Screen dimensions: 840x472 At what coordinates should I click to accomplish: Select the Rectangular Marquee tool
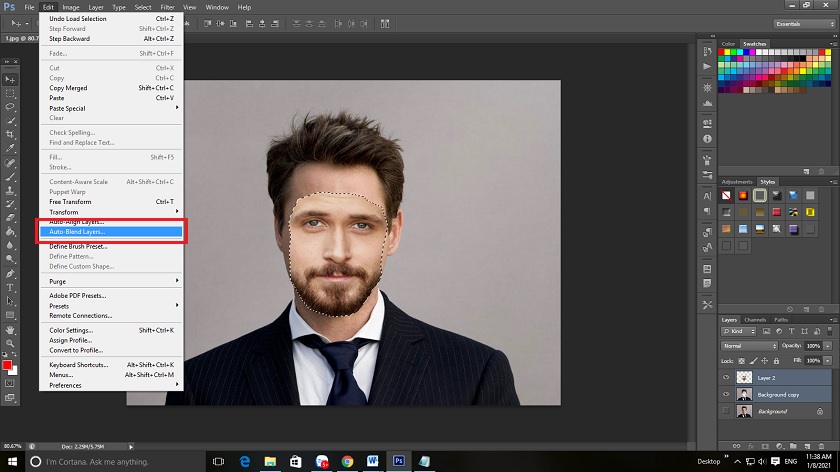pos(10,93)
